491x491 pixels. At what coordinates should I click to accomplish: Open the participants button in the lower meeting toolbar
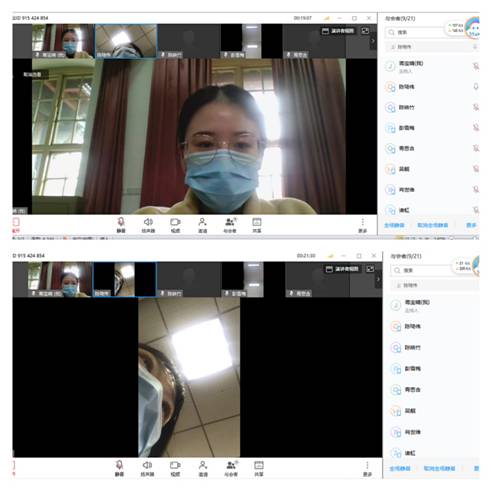click(x=231, y=468)
